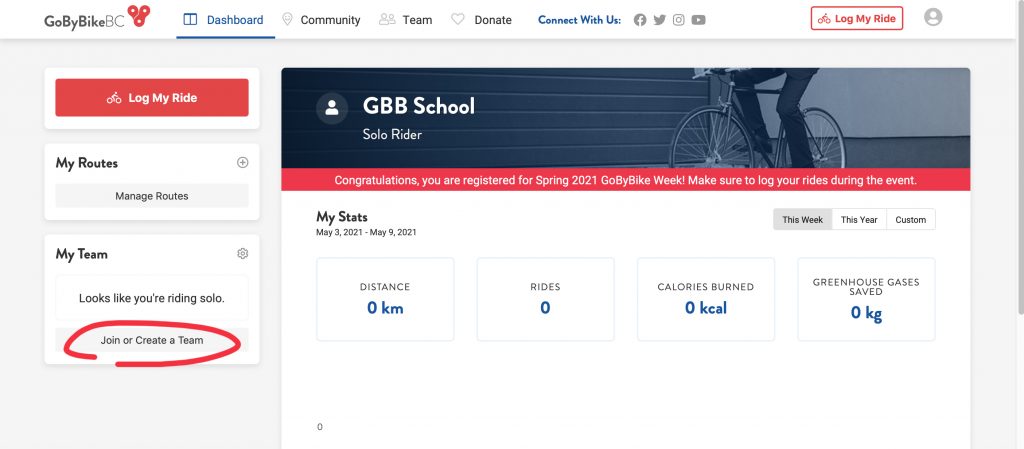Click the red Log My Ride sidebar button
This screenshot has width=1024, height=449.
pyautogui.click(x=152, y=98)
